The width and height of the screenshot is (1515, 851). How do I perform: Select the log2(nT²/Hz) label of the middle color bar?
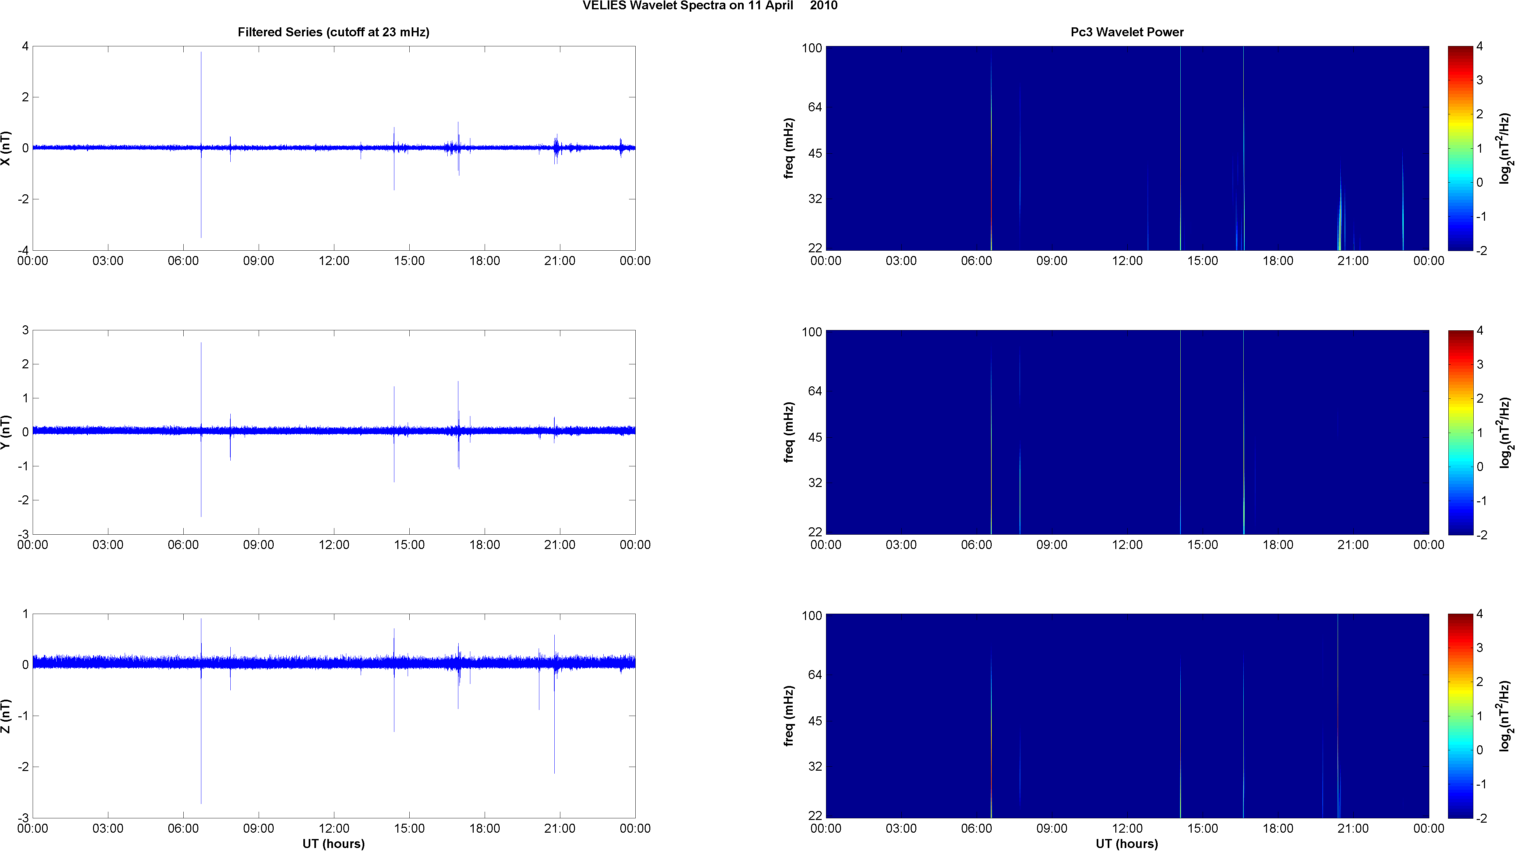[1506, 432]
